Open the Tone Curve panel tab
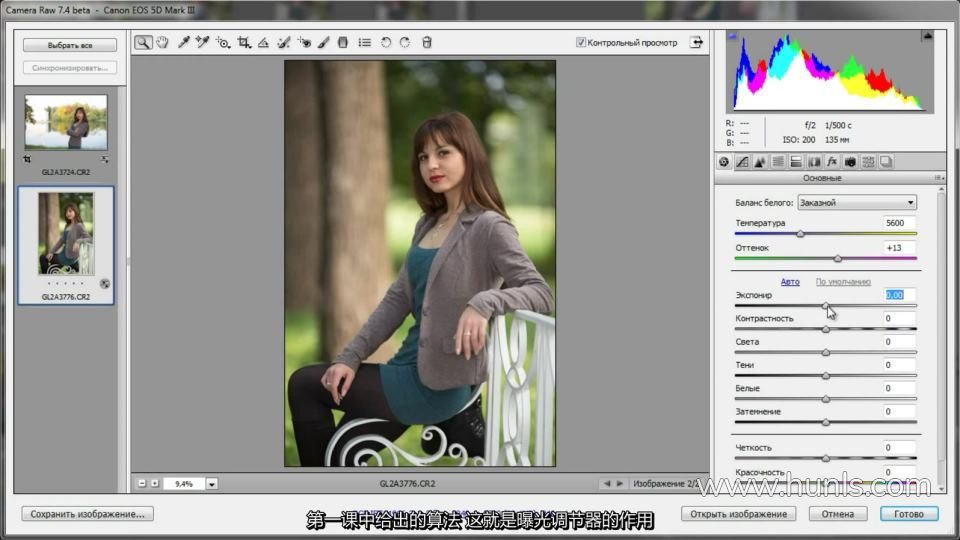This screenshot has height=540, width=960. [742, 162]
